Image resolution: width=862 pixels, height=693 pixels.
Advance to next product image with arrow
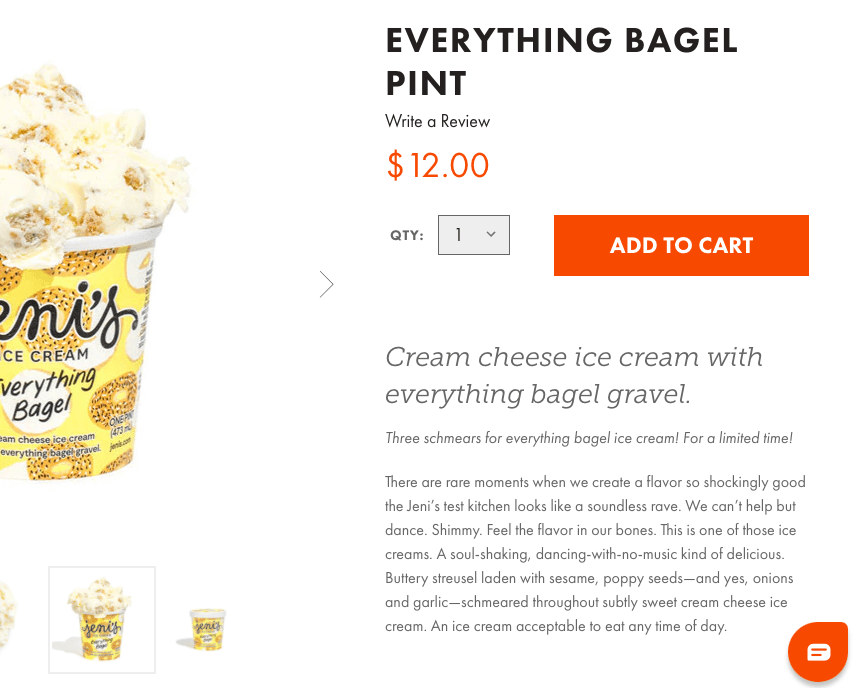point(327,284)
